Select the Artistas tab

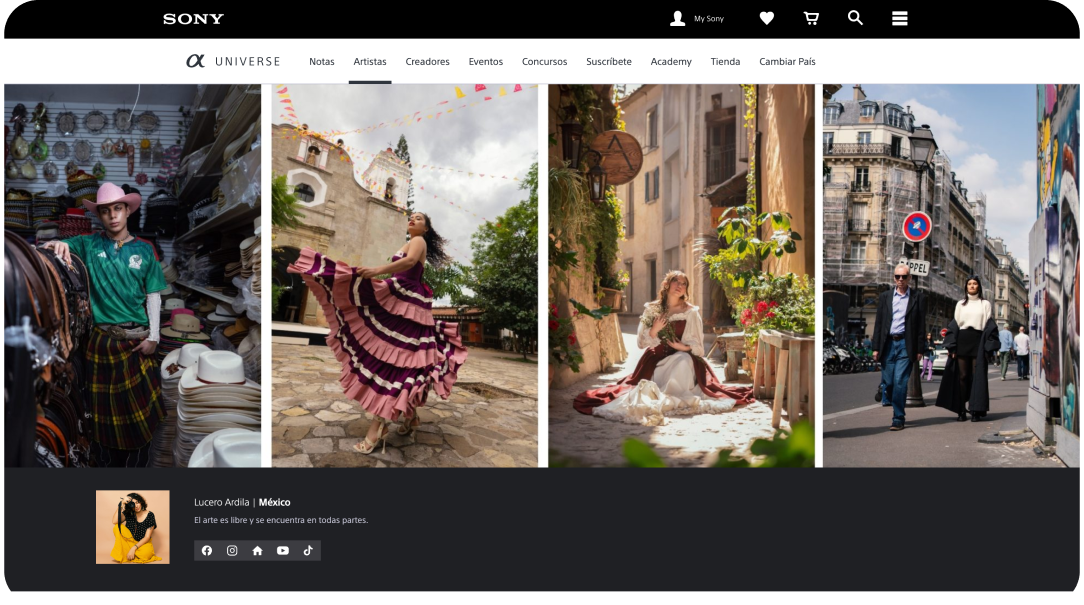(x=370, y=62)
